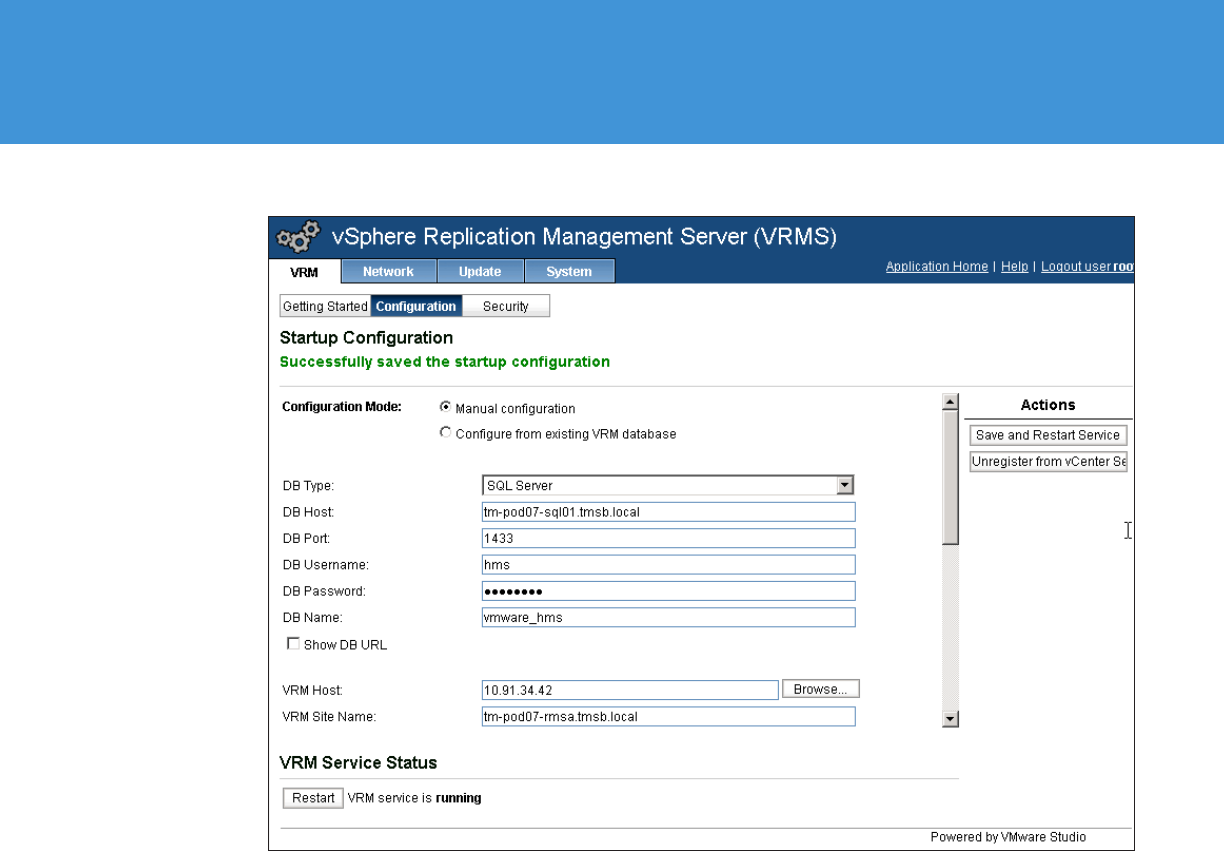This screenshot has height=851, width=1224.
Task: Open the DB Type dropdown
Action: 668,486
